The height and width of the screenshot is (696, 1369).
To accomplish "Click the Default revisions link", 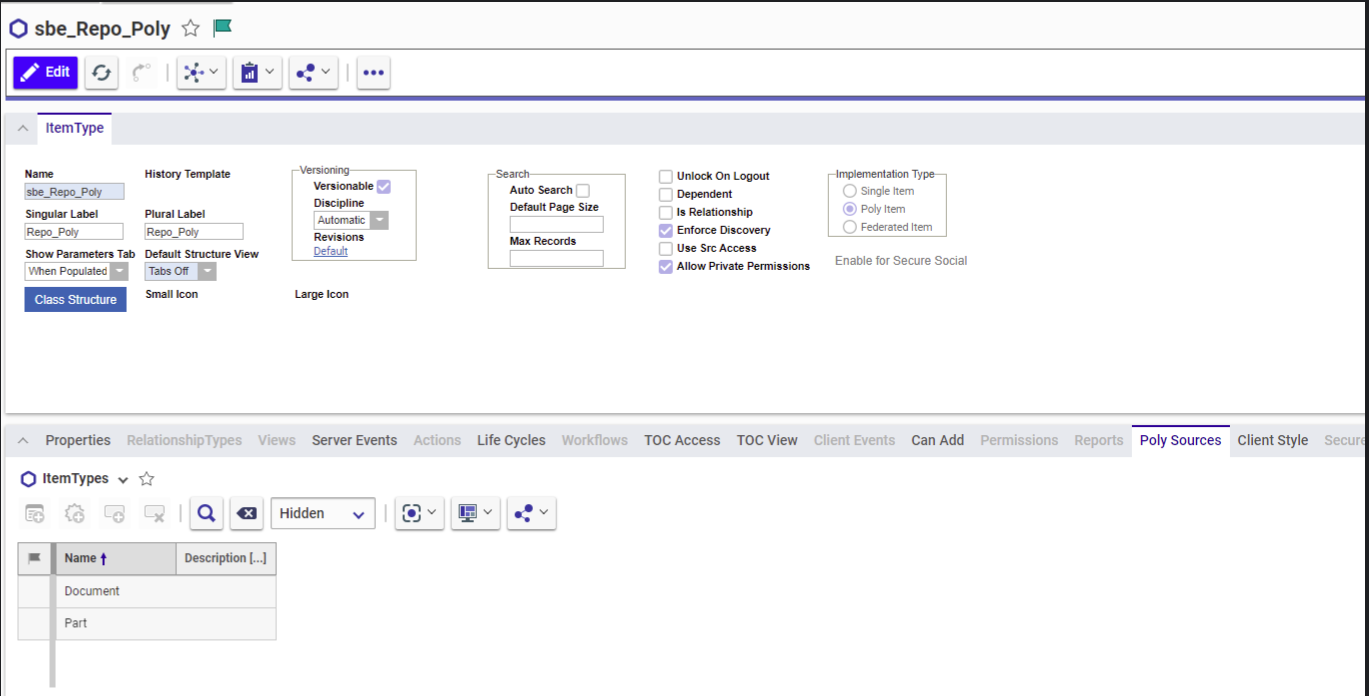I will click(331, 252).
